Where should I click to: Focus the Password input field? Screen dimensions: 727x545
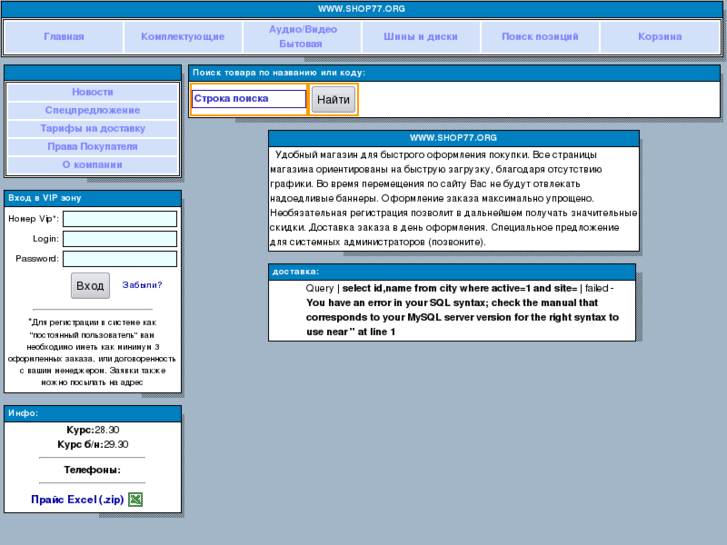(x=120, y=259)
